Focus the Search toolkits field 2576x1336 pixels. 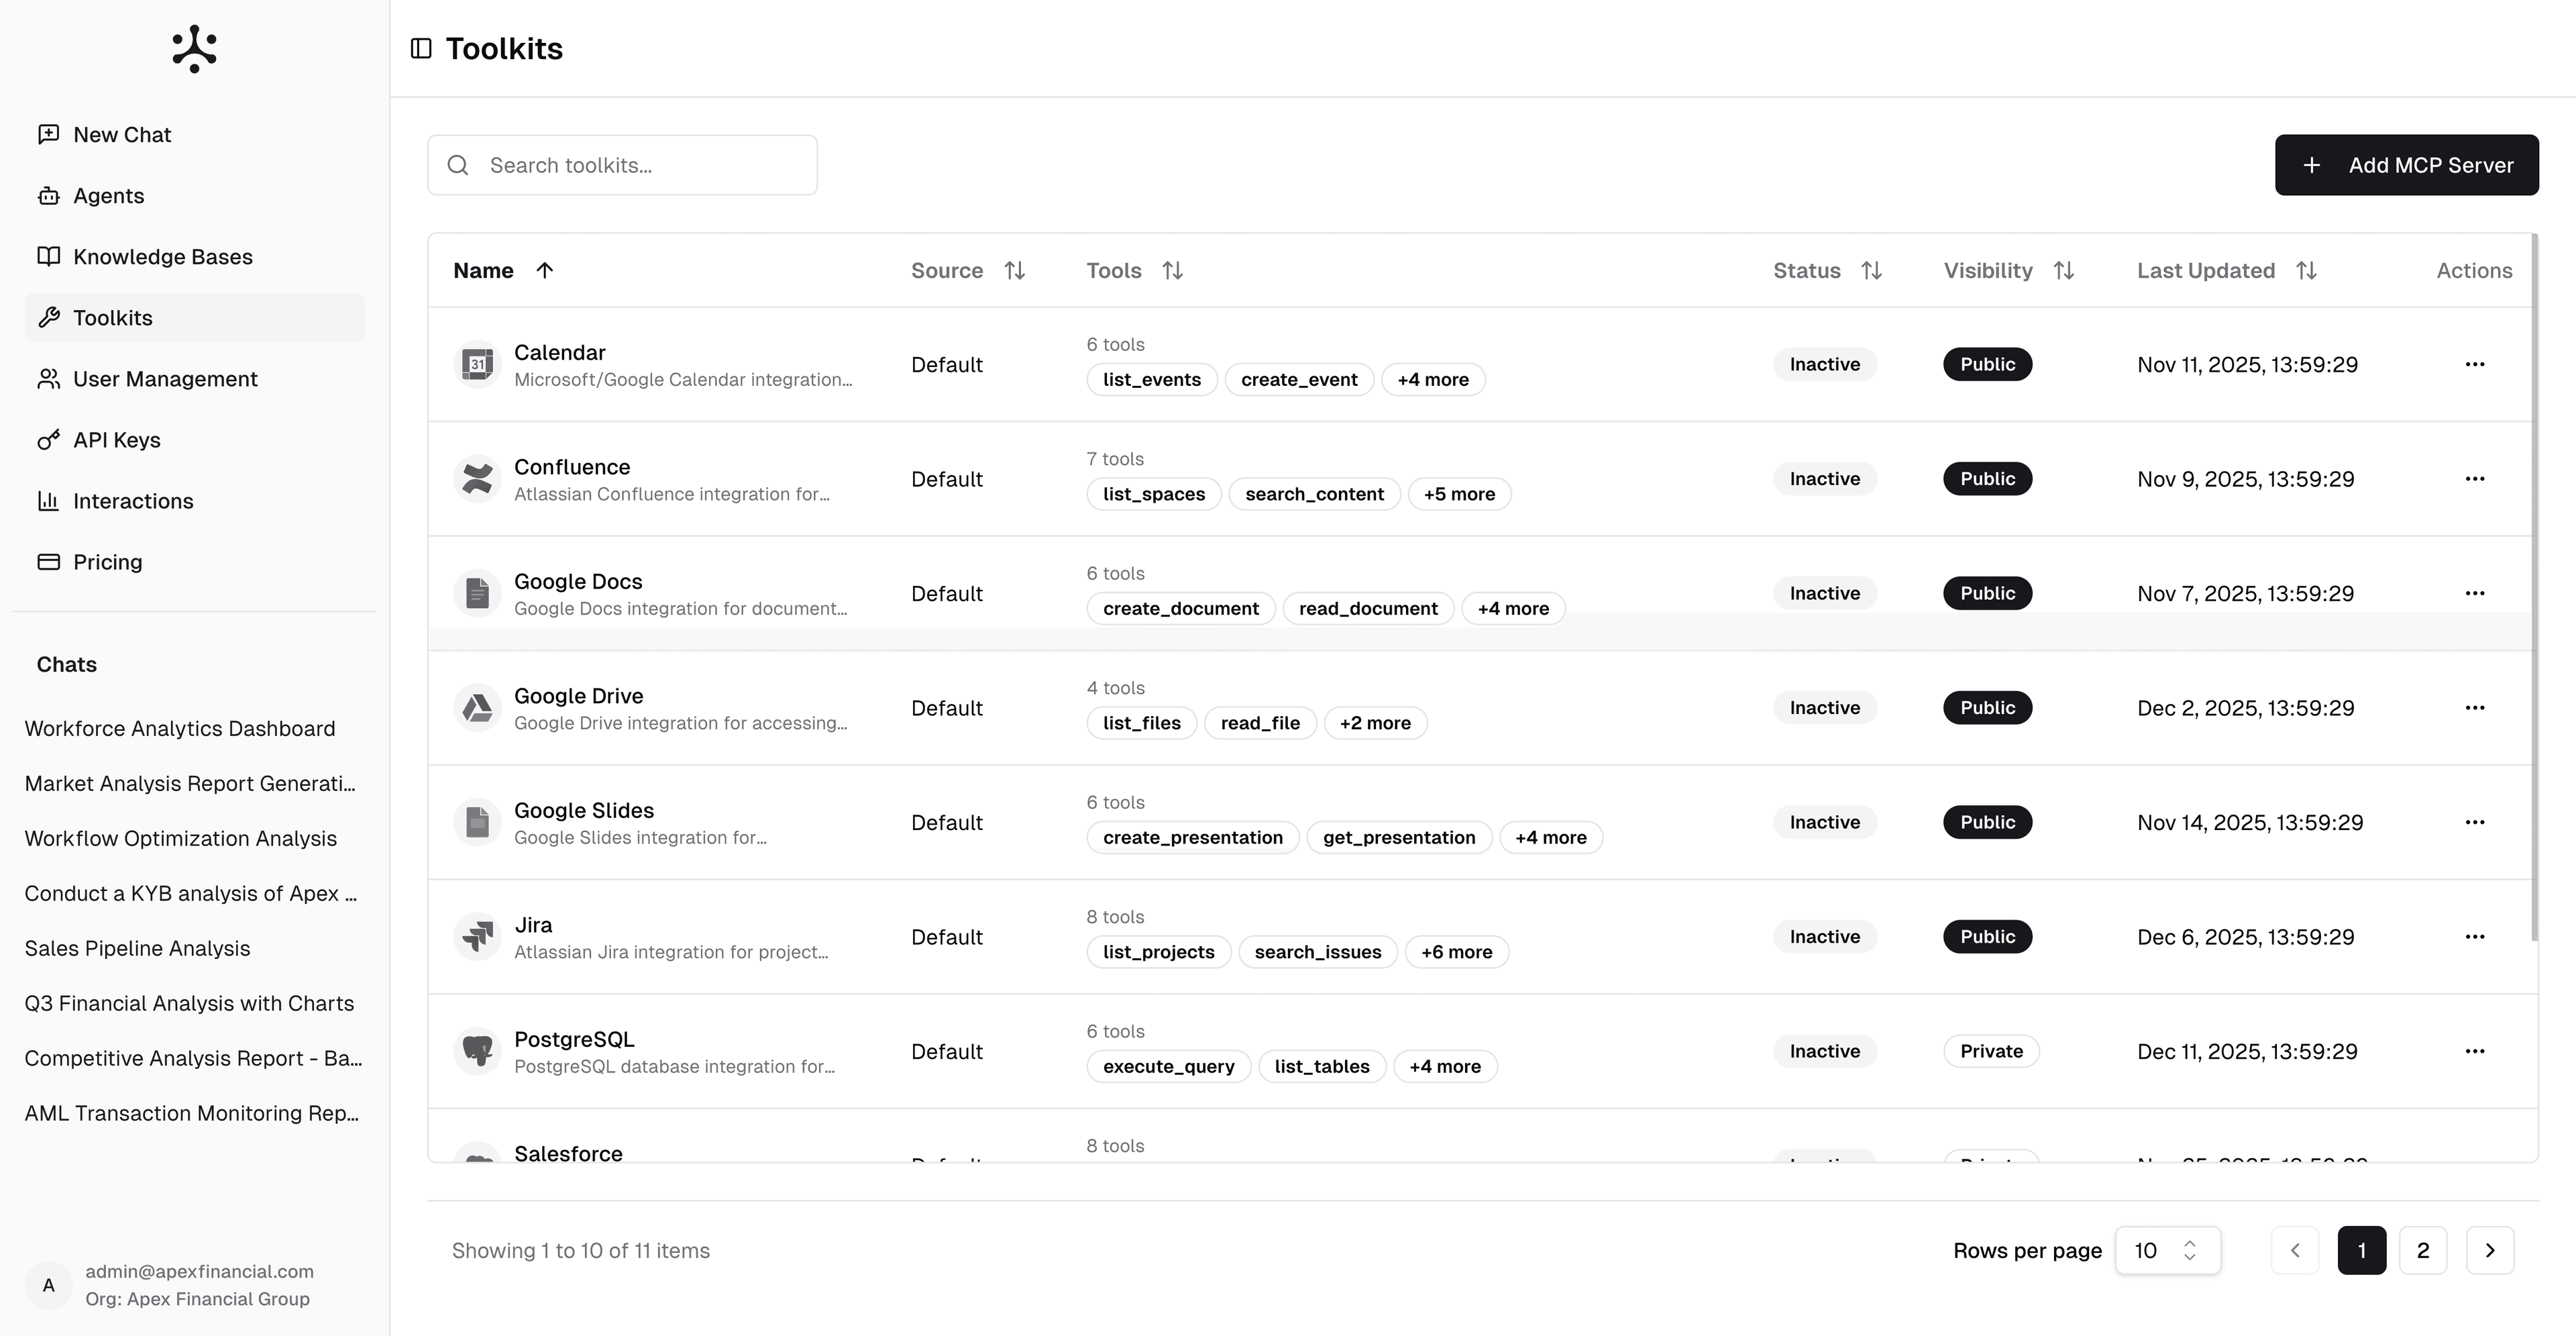(622, 165)
